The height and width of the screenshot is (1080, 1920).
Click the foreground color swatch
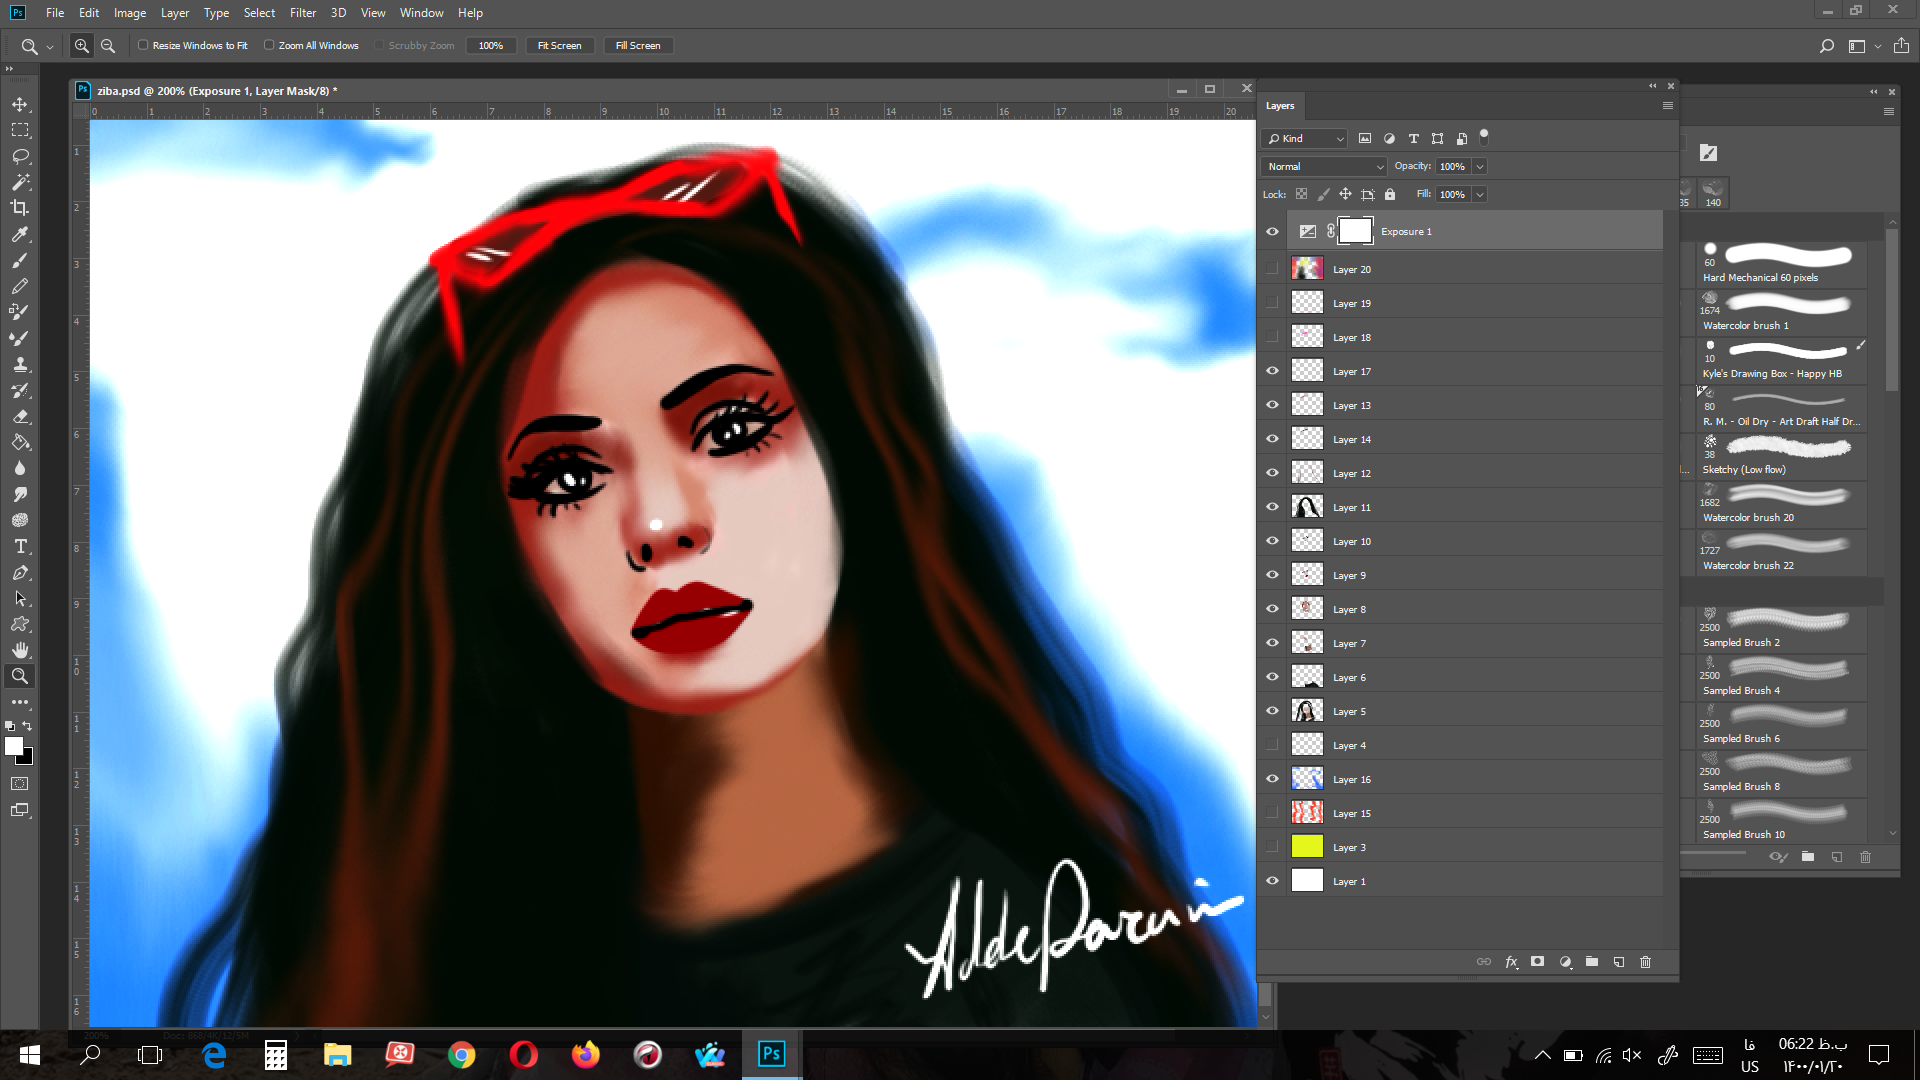coord(14,746)
